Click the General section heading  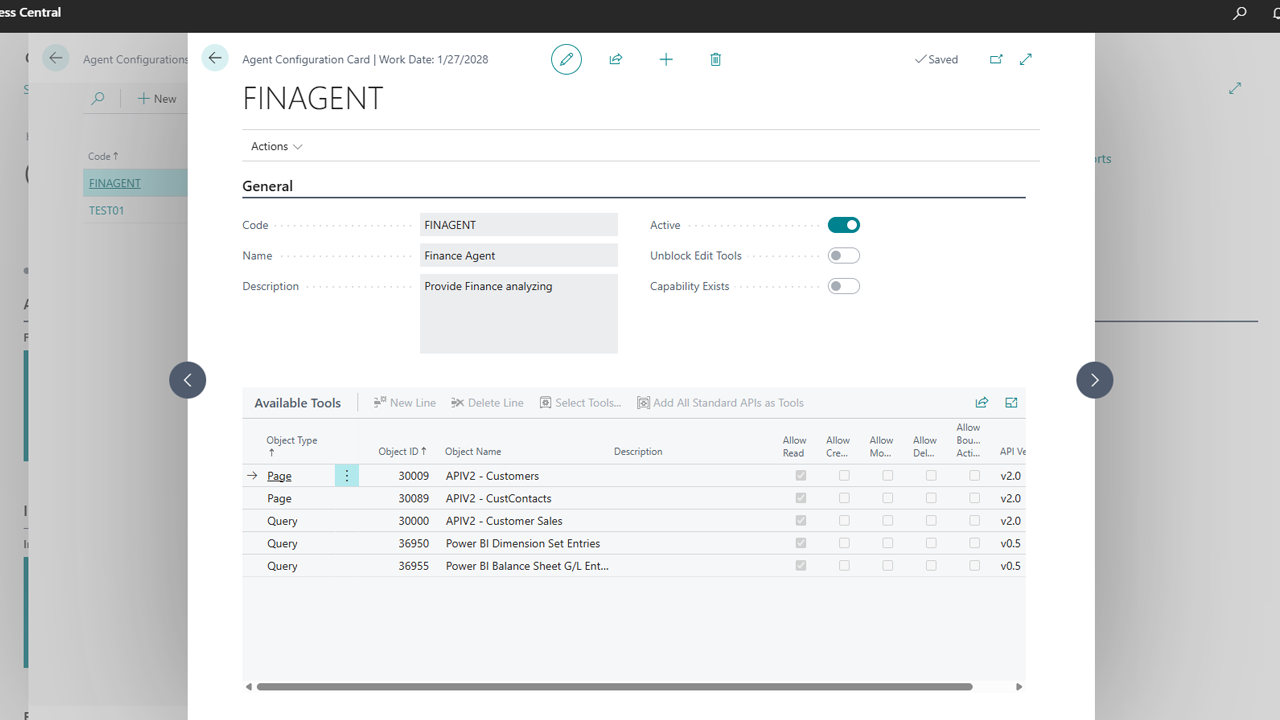[268, 186]
